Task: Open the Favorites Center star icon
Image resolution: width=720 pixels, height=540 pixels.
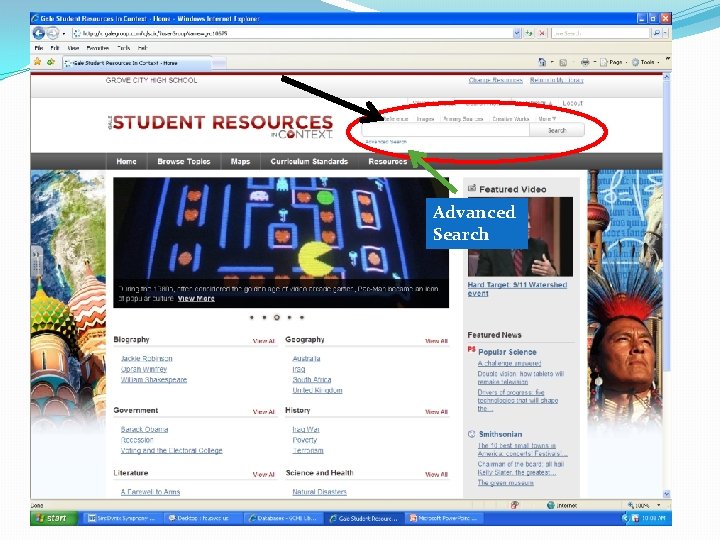Action: 38,62
